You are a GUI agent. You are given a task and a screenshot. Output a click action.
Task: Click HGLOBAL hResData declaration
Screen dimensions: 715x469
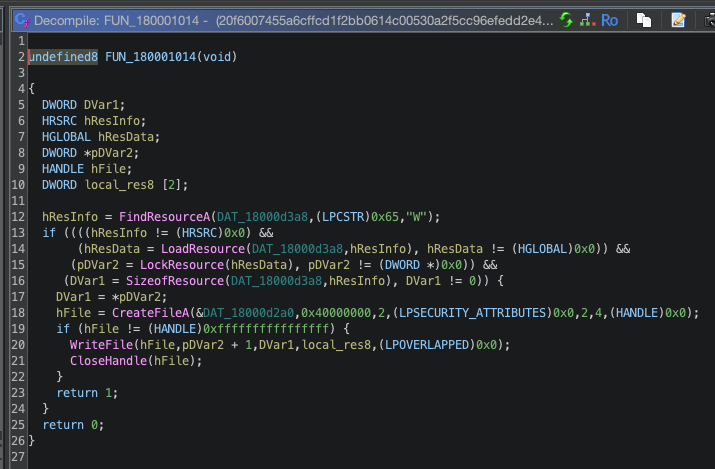tap(101, 137)
